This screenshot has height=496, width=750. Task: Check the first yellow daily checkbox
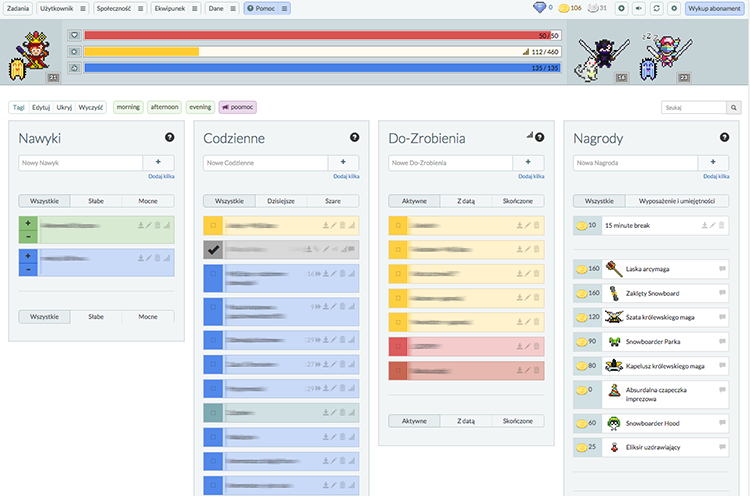(x=213, y=225)
